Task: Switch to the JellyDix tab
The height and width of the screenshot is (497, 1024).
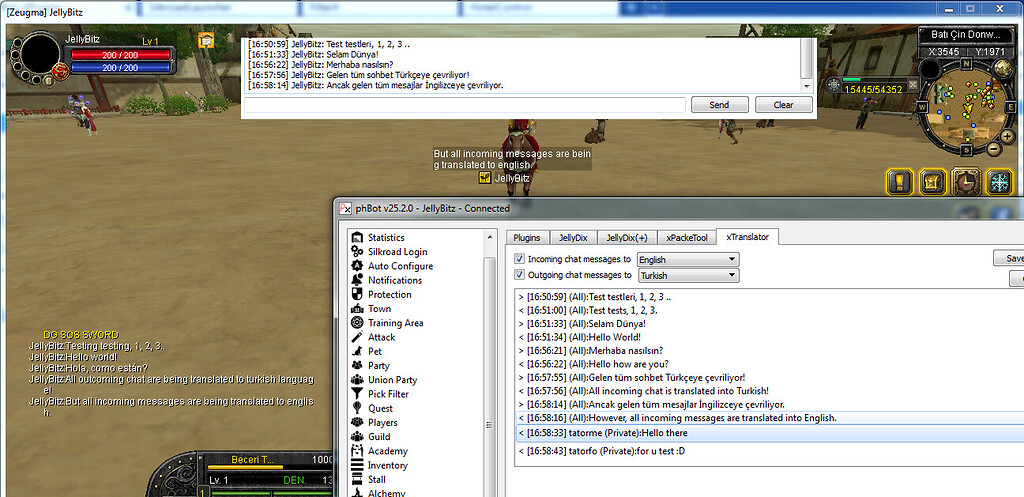Action: tap(573, 238)
